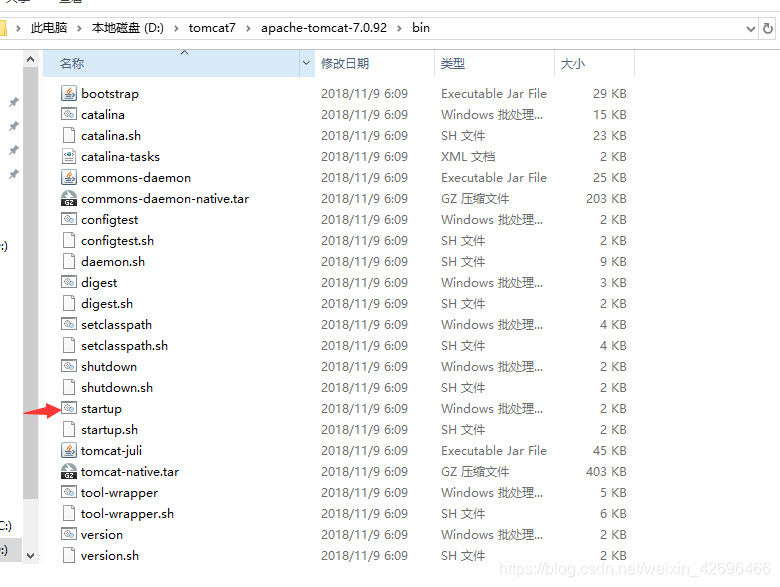780x587 pixels.
Task: Select the daemon.sh file name
Action: [113, 261]
